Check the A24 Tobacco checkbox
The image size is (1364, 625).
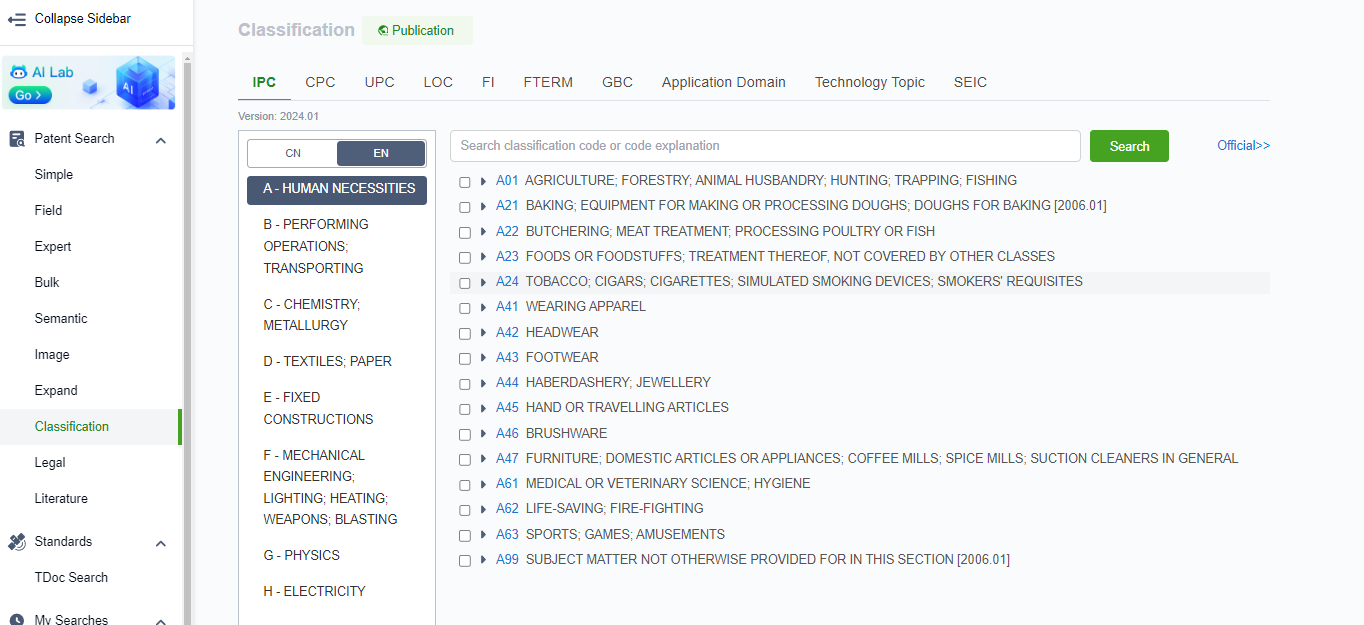click(465, 283)
